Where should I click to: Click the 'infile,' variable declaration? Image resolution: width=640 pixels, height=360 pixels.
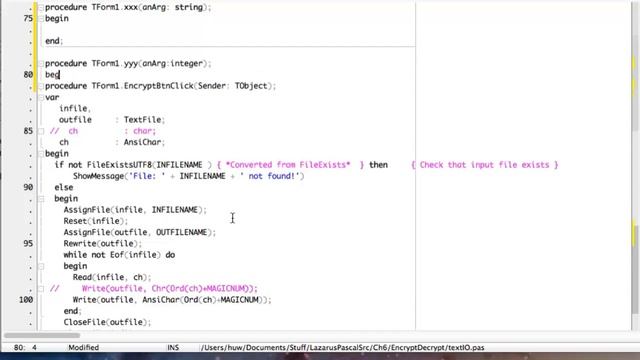(x=75, y=109)
